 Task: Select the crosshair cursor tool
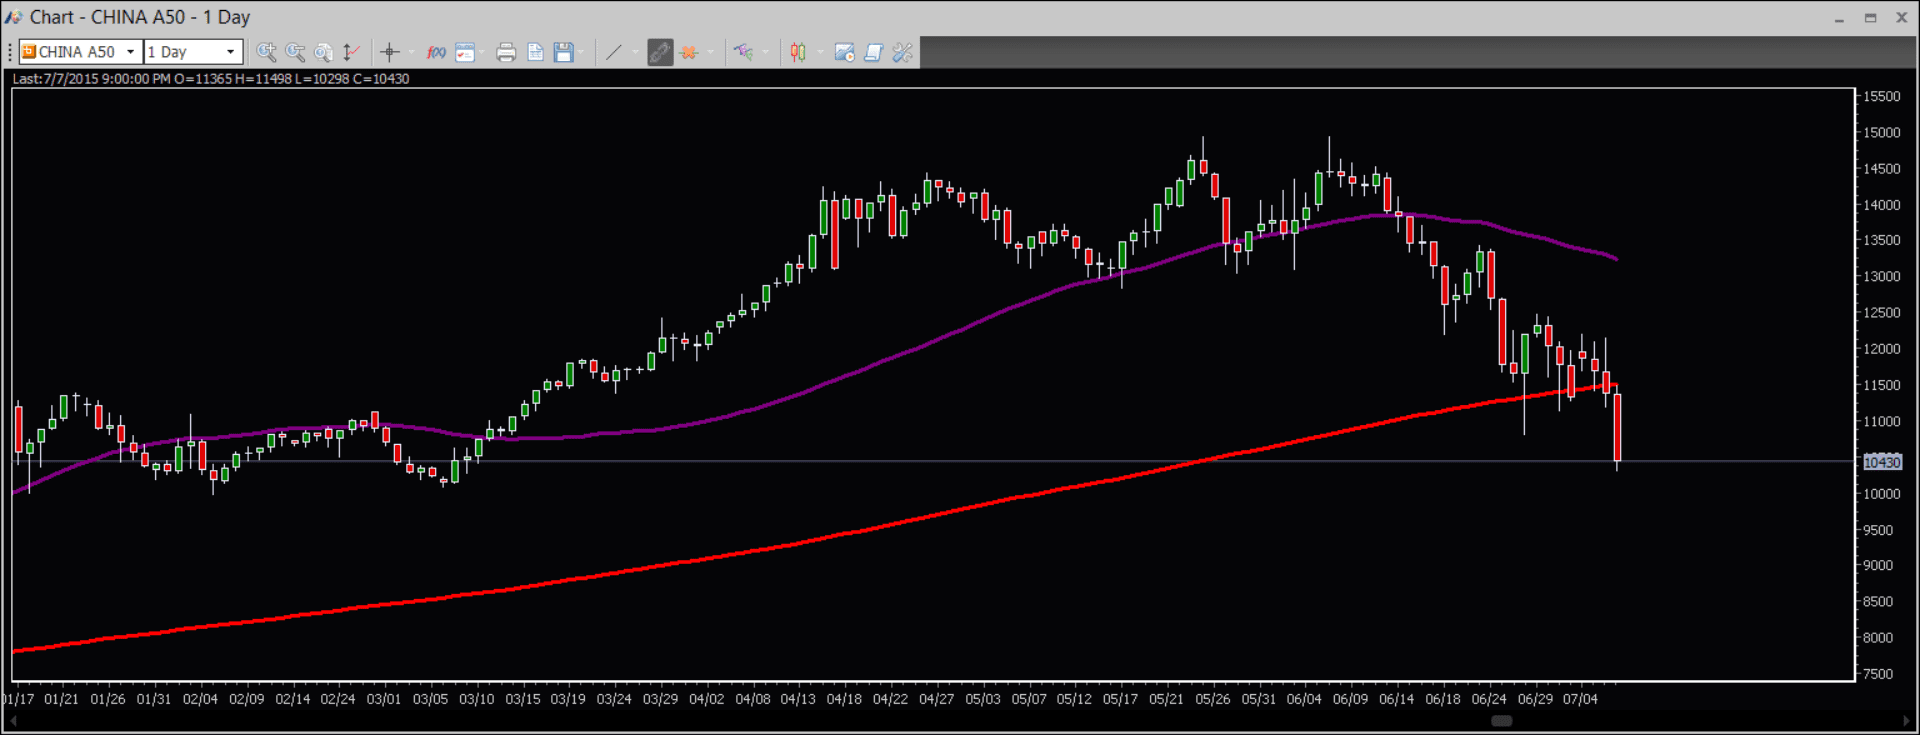[x=389, y=52]
